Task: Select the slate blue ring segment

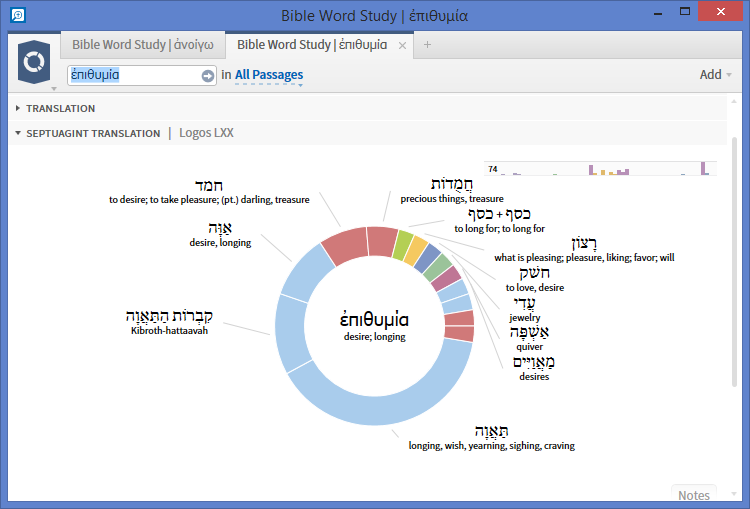Action: coord(427,258)
